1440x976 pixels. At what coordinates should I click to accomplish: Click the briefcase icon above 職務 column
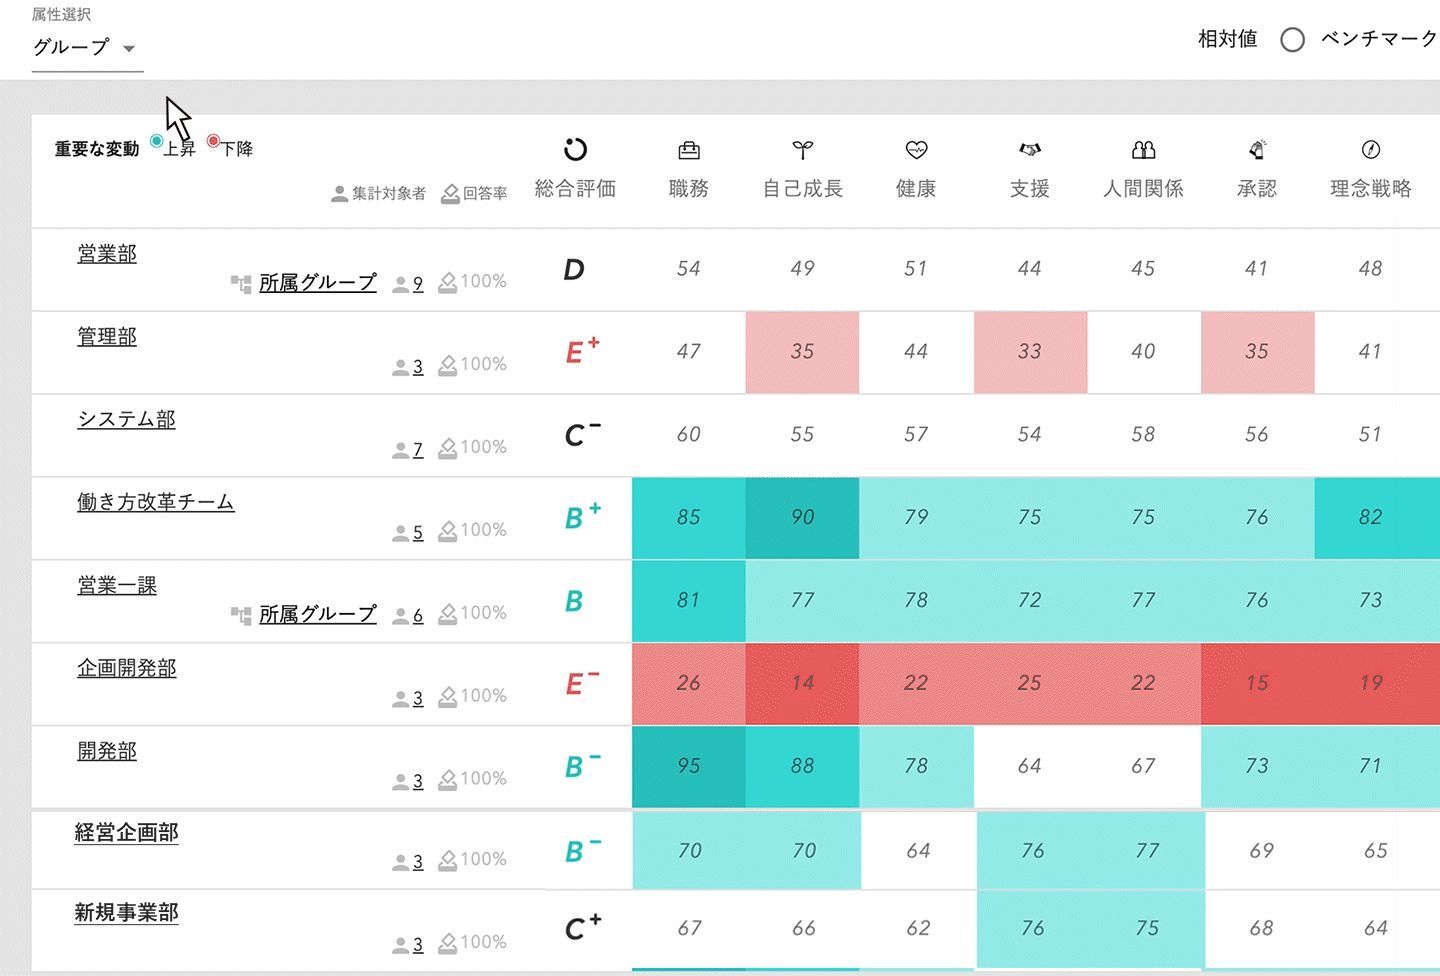[x=688, y=150]
